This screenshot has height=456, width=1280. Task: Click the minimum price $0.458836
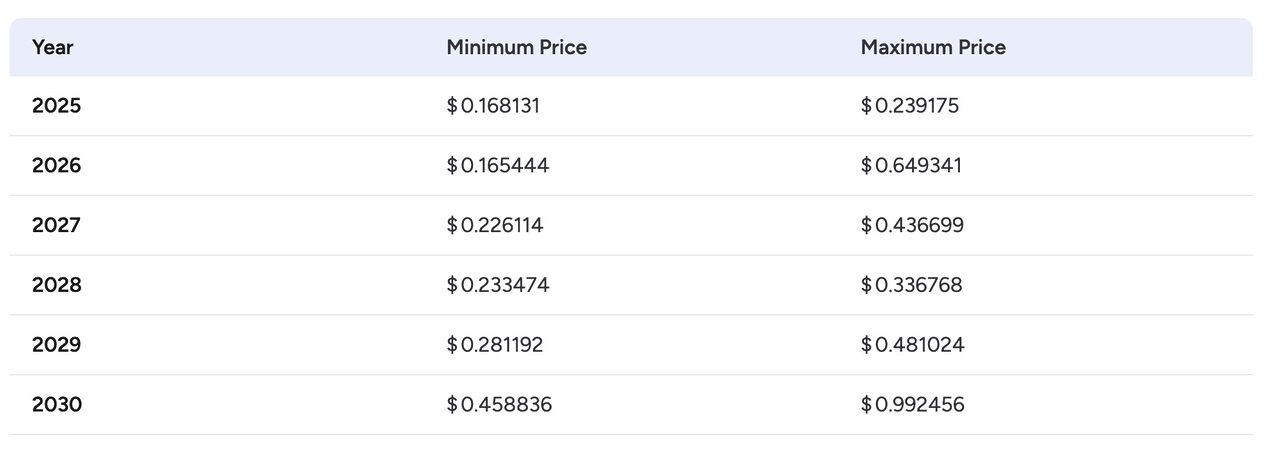point(498,405)
